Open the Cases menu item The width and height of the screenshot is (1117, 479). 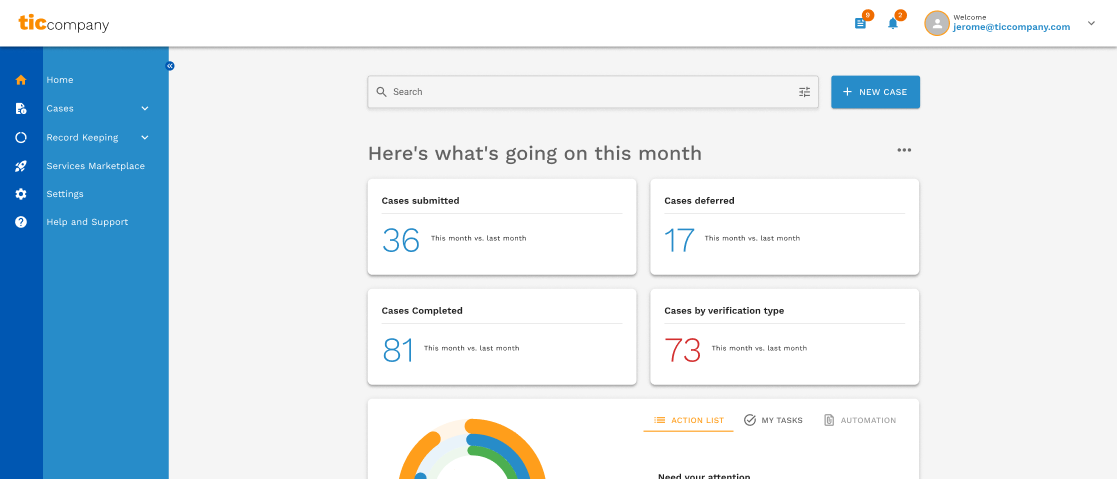[x=60, y=108]
